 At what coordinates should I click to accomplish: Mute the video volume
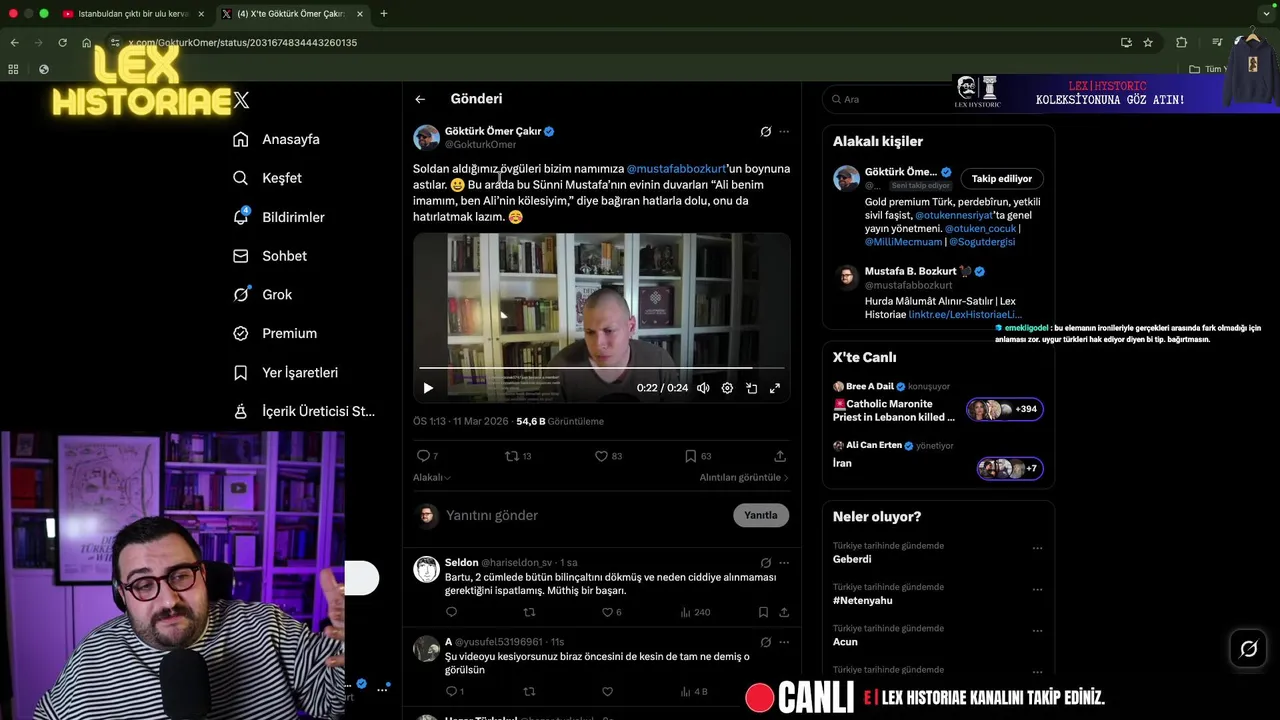[x=703, y=388]
